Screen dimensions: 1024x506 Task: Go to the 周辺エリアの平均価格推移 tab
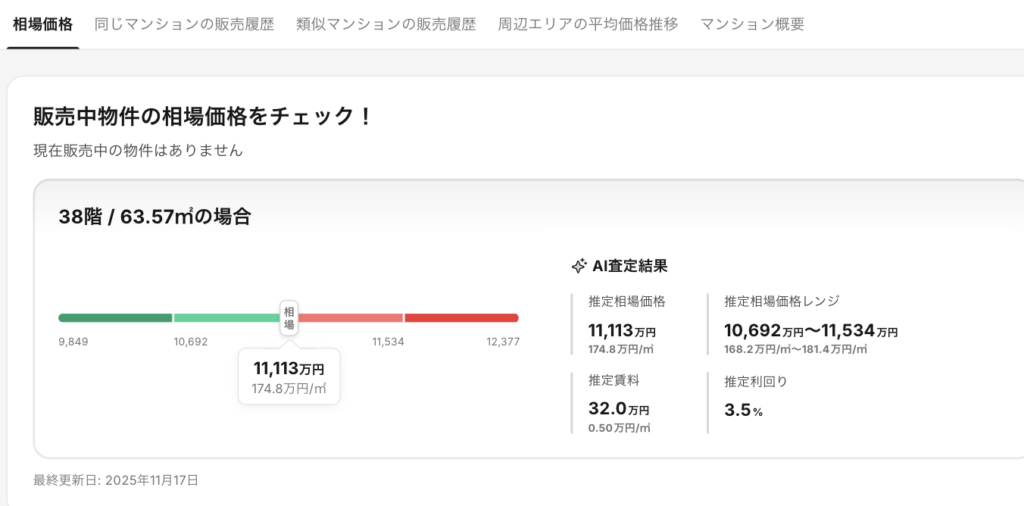[588, 24]
